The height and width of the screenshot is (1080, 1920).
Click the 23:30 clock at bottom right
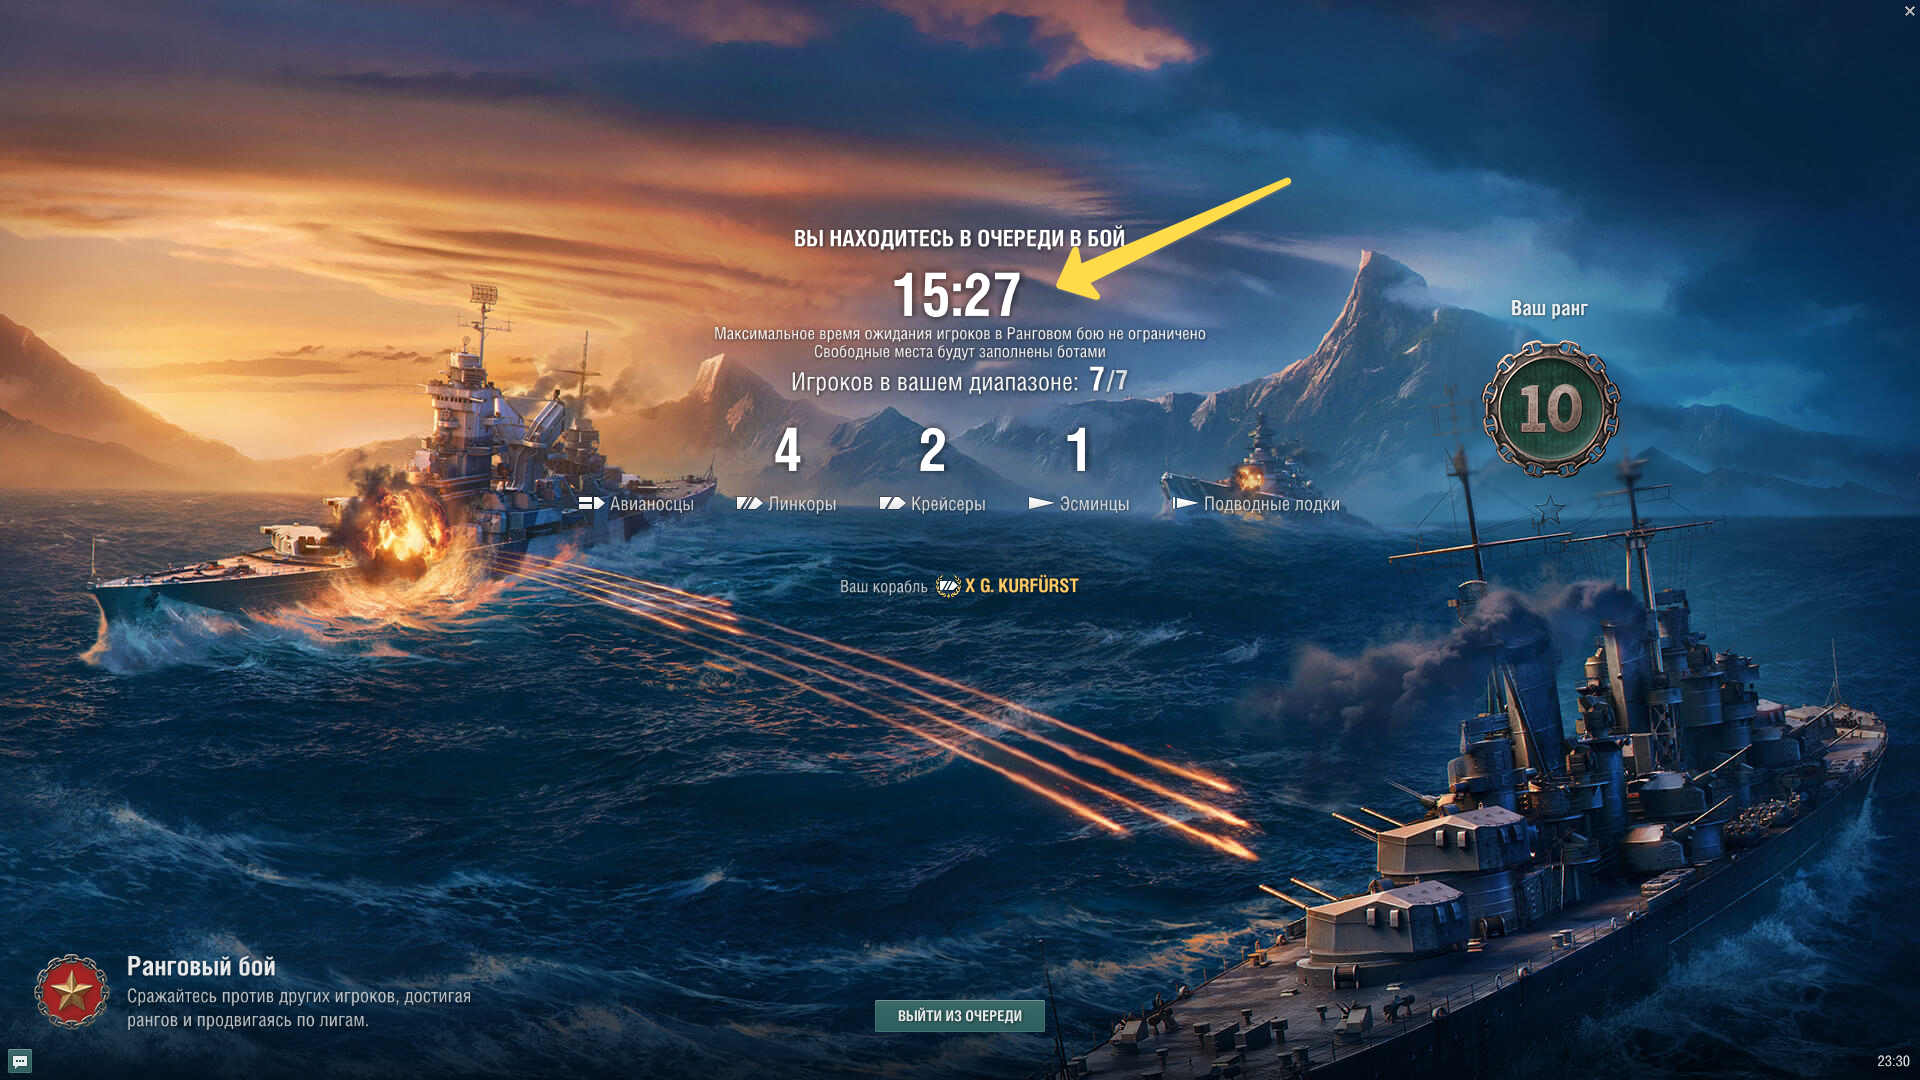tap(1893, 1061)
